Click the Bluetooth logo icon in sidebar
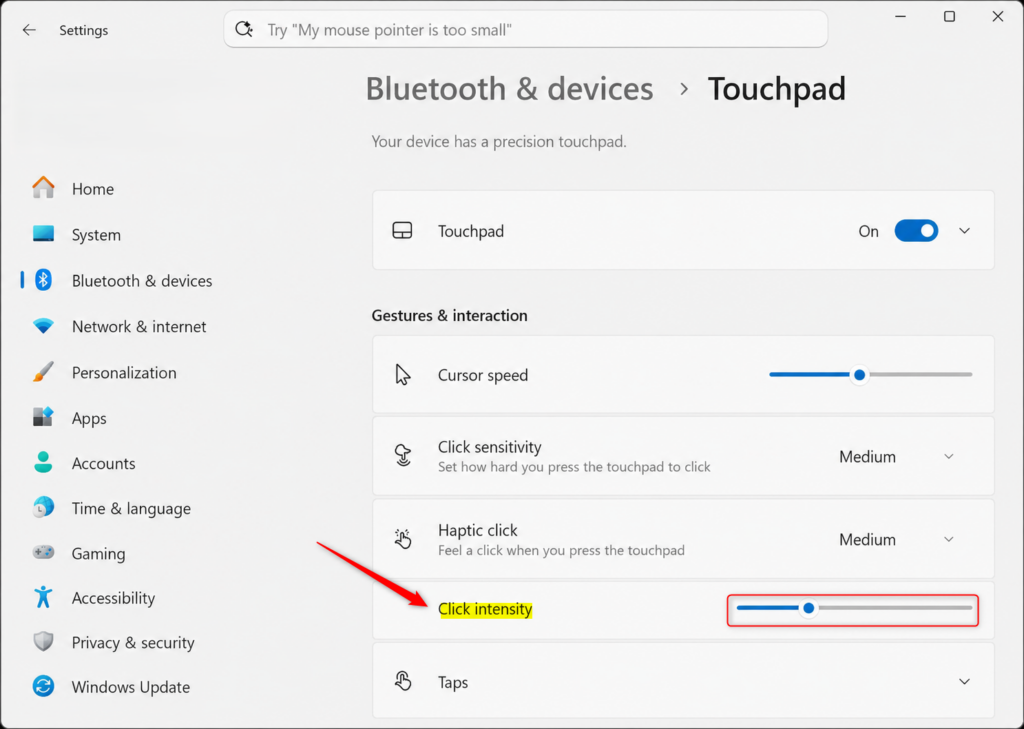Image resolution: width=1024 pixels, height=729 pixels. 43,280
